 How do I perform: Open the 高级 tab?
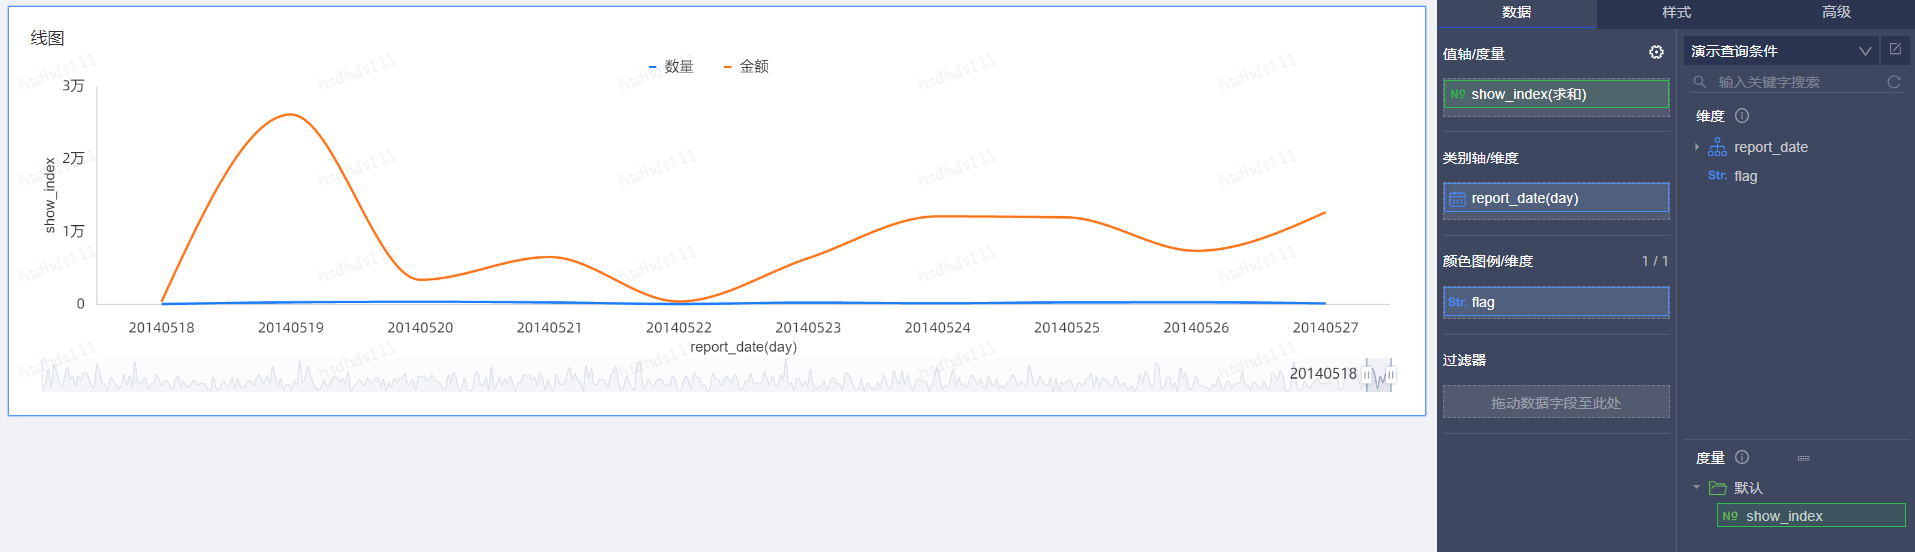click(x=1836, y=13)
